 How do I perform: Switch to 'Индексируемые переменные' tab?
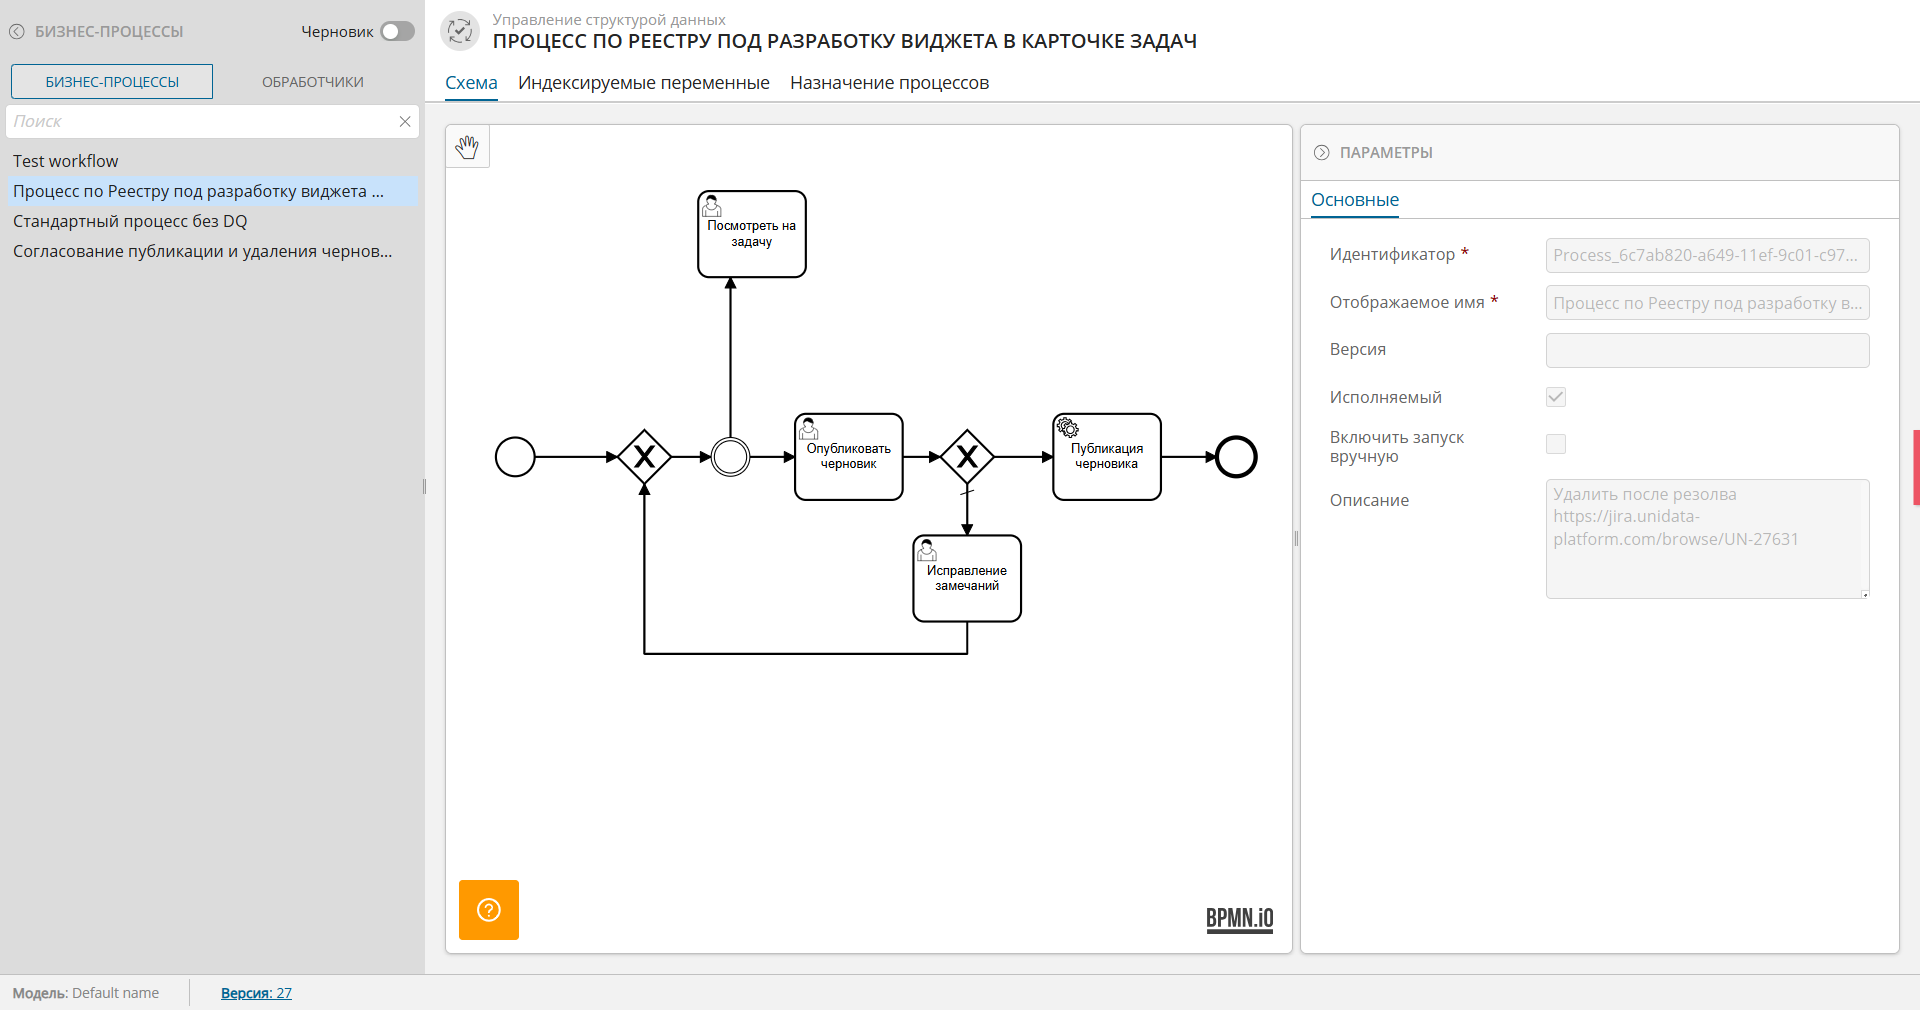click(643, 83)
